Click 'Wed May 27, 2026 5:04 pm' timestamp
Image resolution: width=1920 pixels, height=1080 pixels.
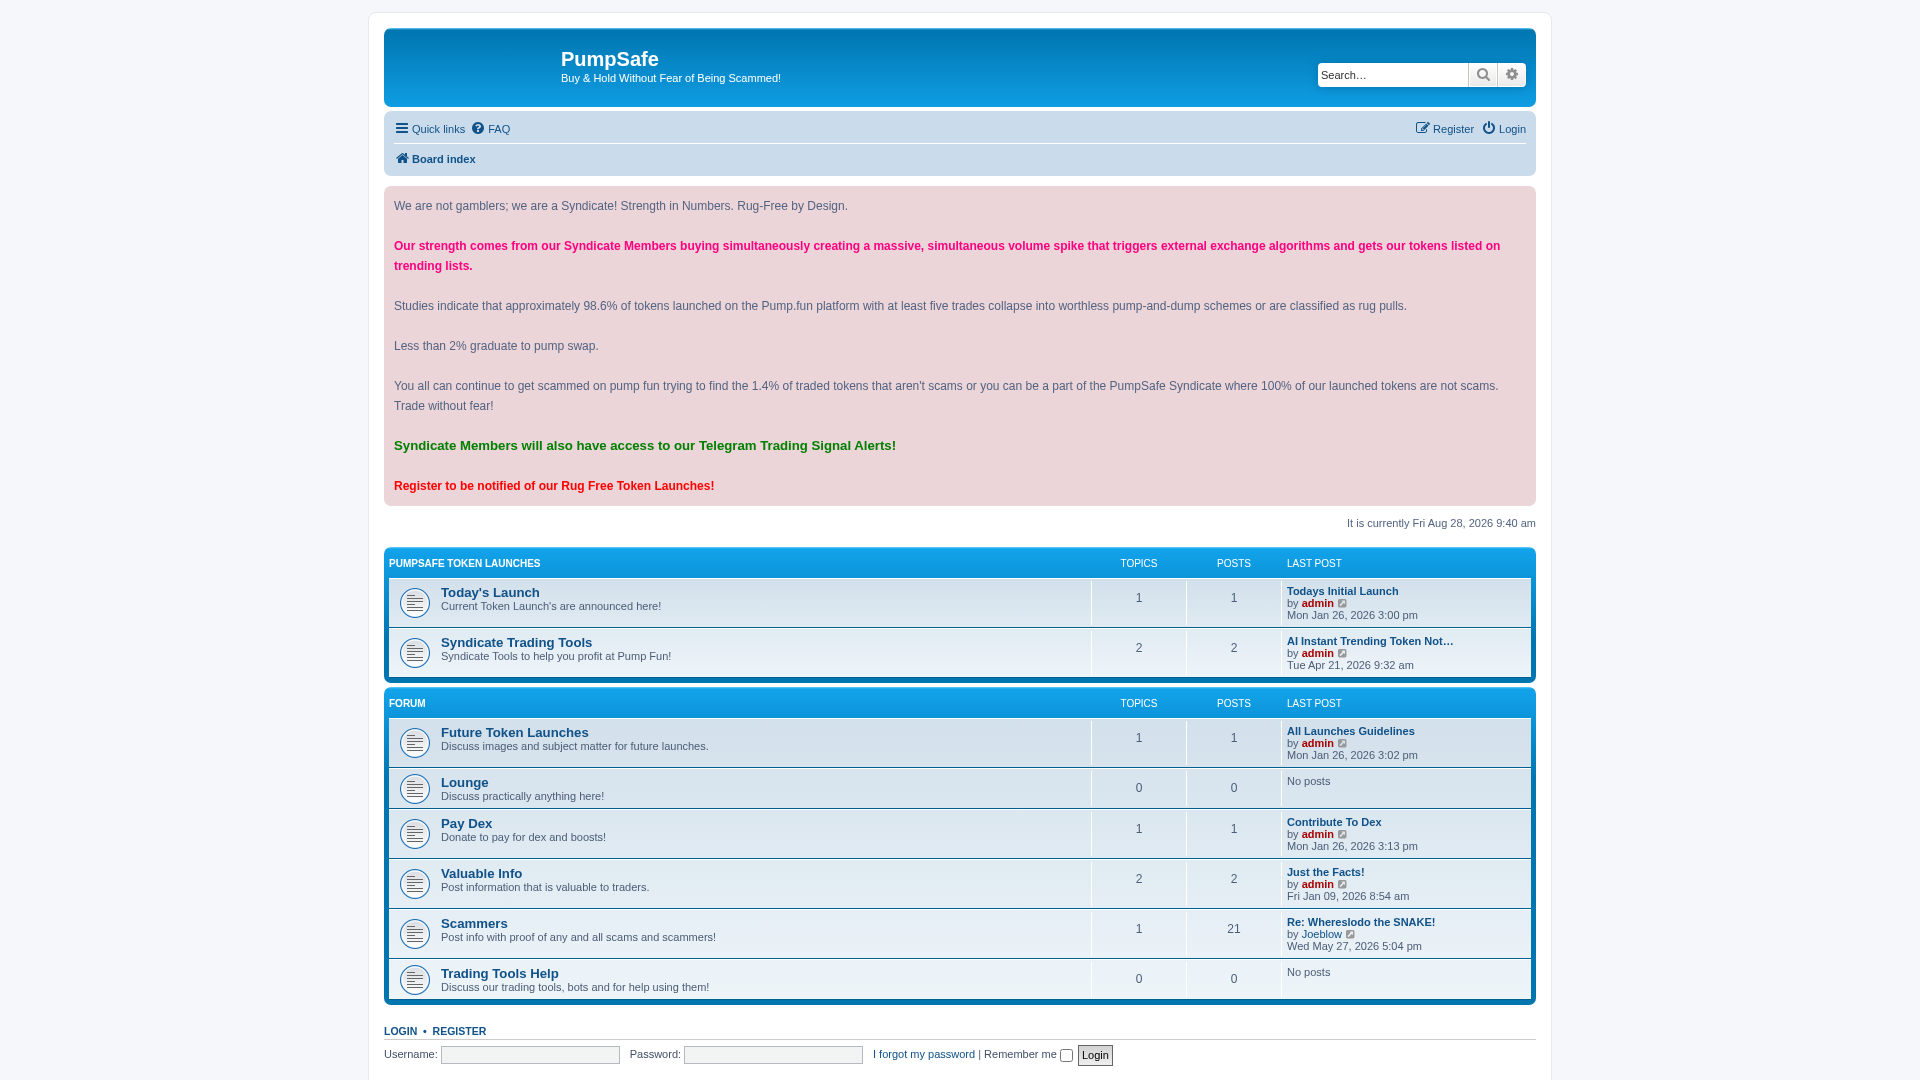1353,946
